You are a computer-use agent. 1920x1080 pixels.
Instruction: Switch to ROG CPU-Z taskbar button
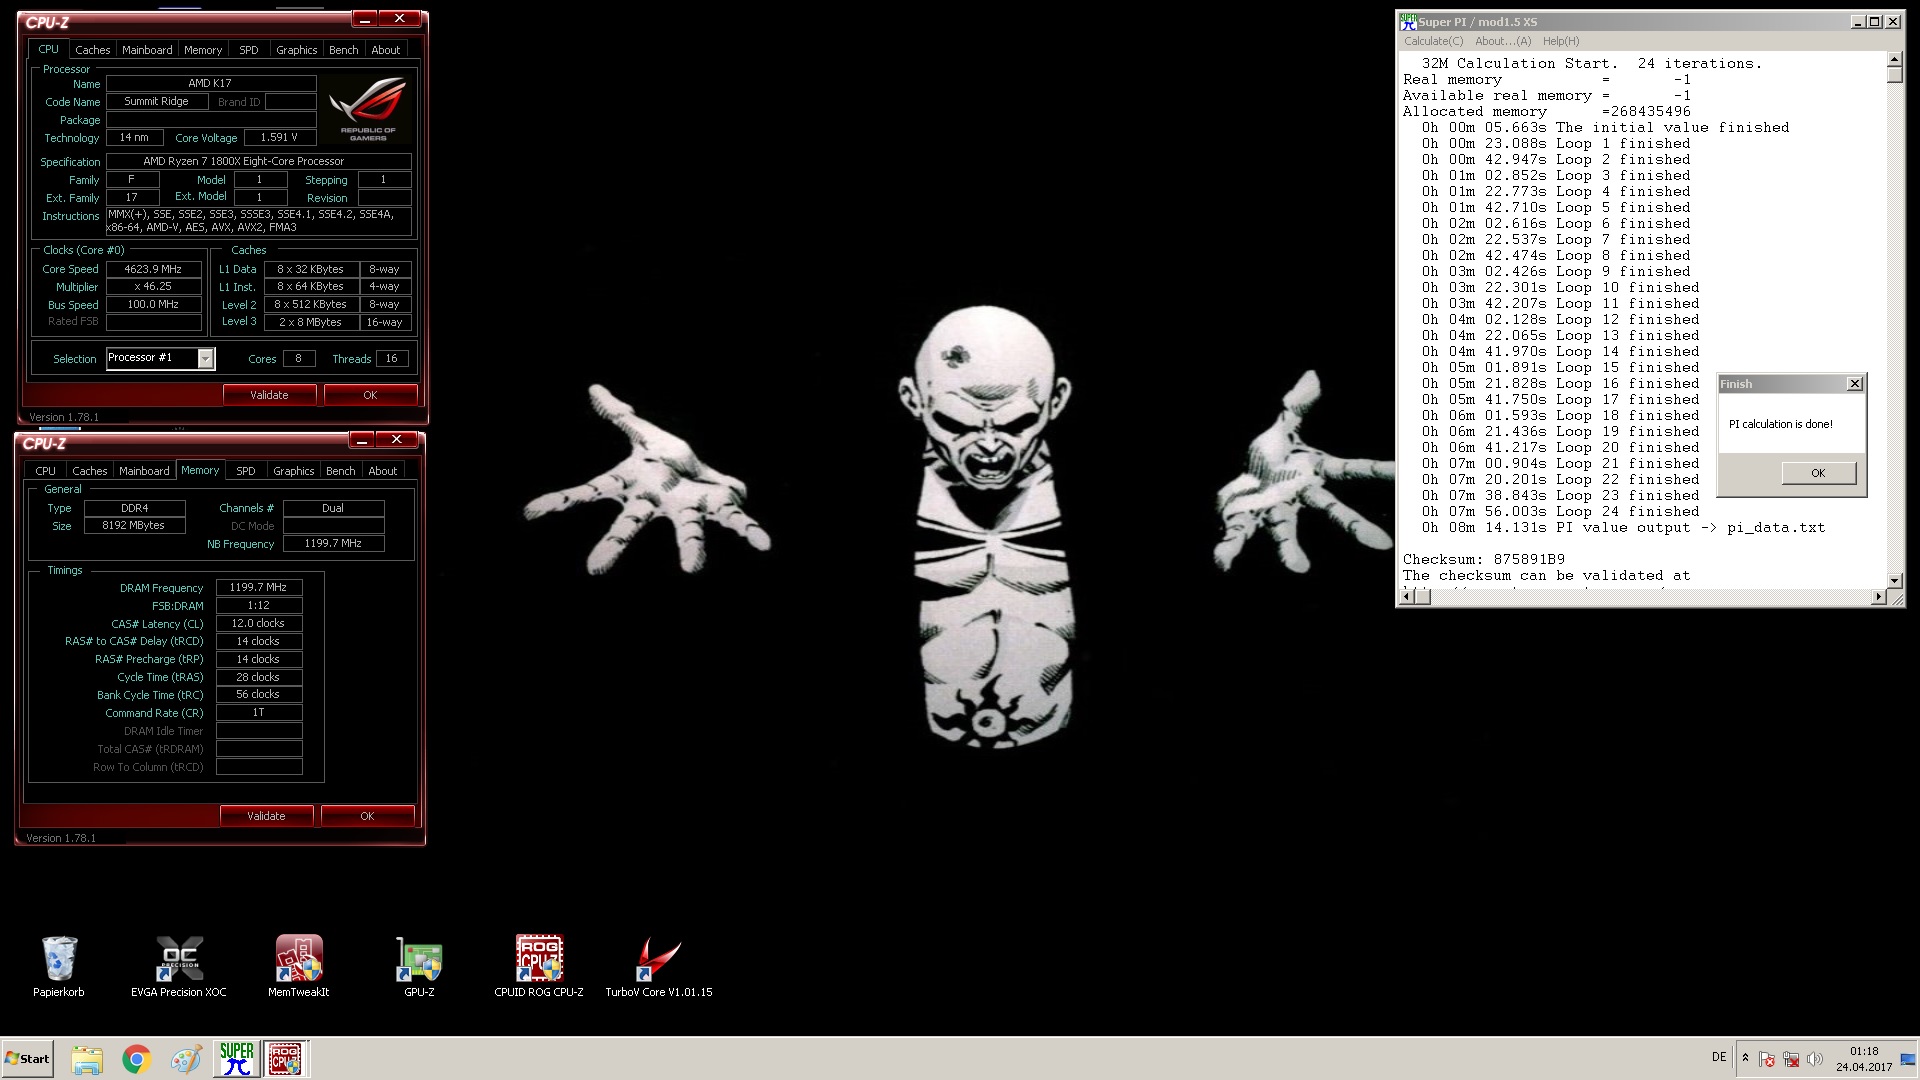pos(286,1058)
